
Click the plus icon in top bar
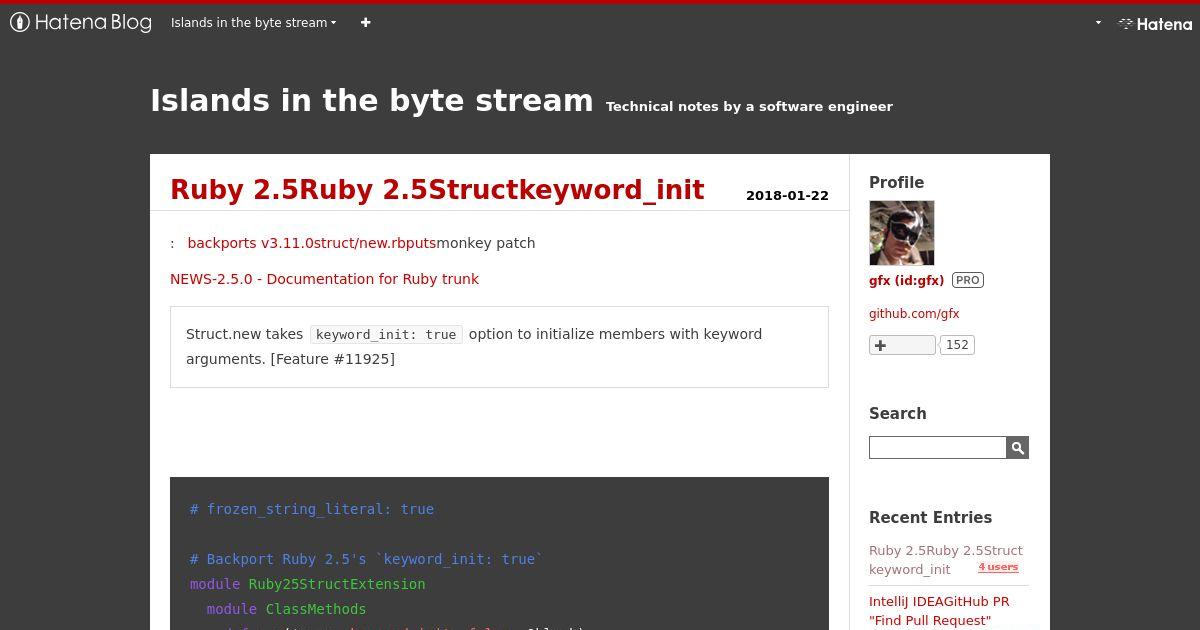tap(365, 22)
